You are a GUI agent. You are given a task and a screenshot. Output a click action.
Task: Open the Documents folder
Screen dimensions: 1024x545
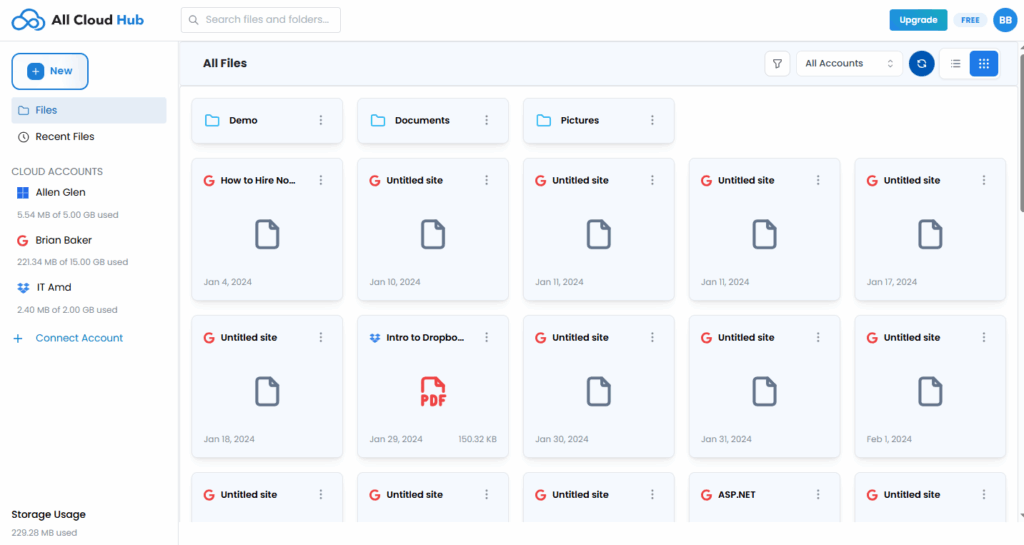433,121
